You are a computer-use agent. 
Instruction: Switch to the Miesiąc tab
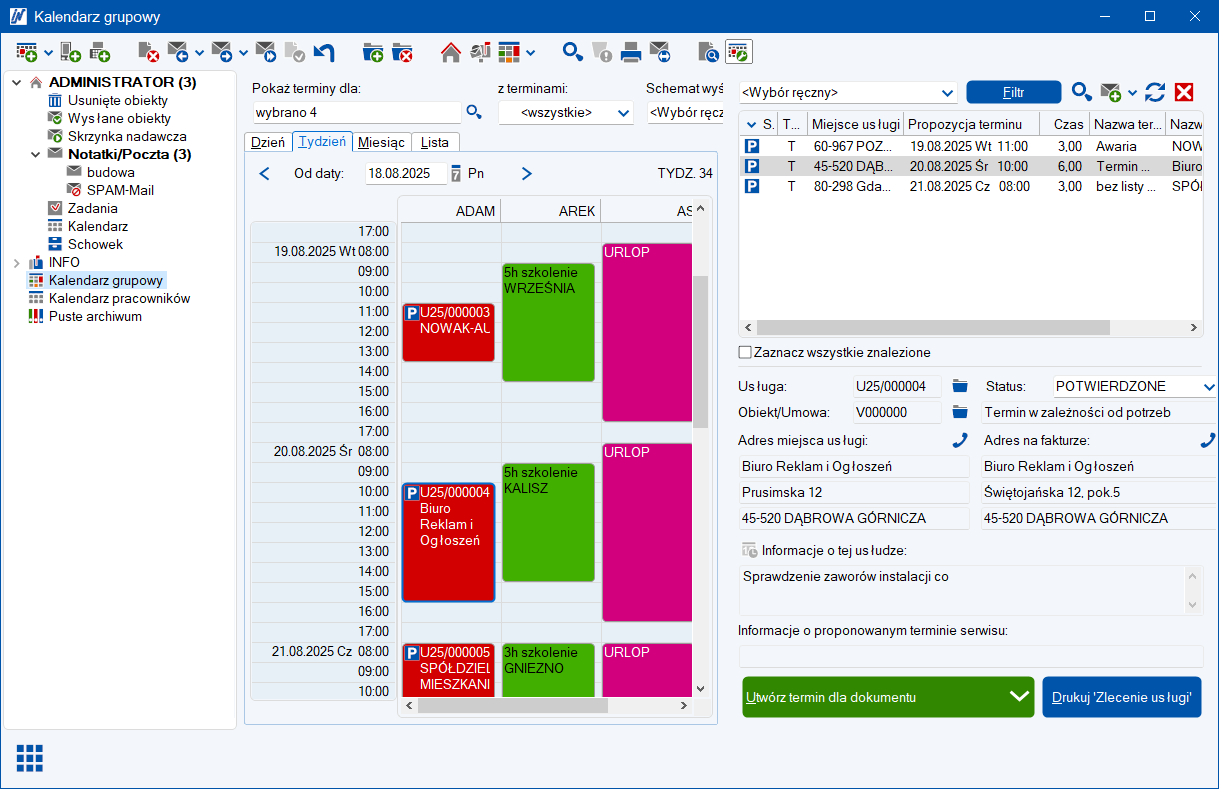(x=381, y=143)
